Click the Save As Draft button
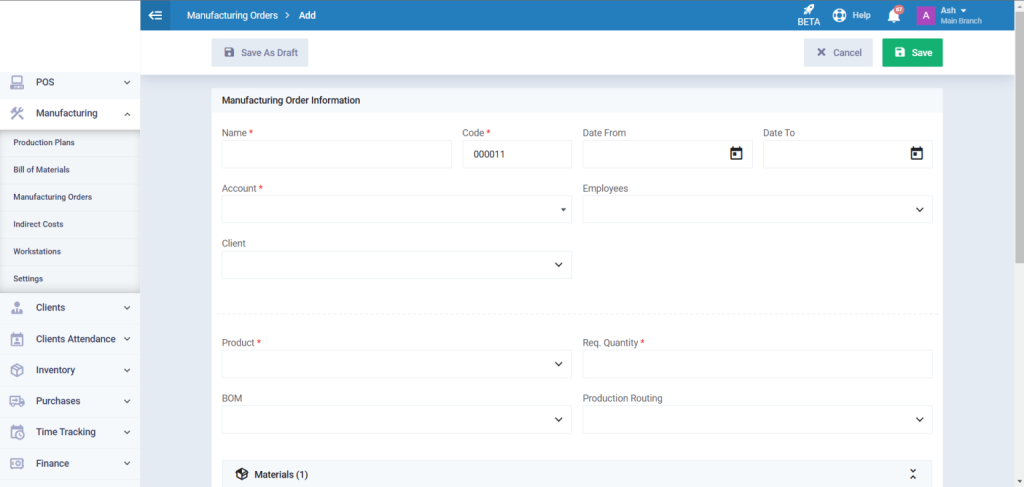The width and height of the screenshot is (1024, 487). (x=260, y=53)
